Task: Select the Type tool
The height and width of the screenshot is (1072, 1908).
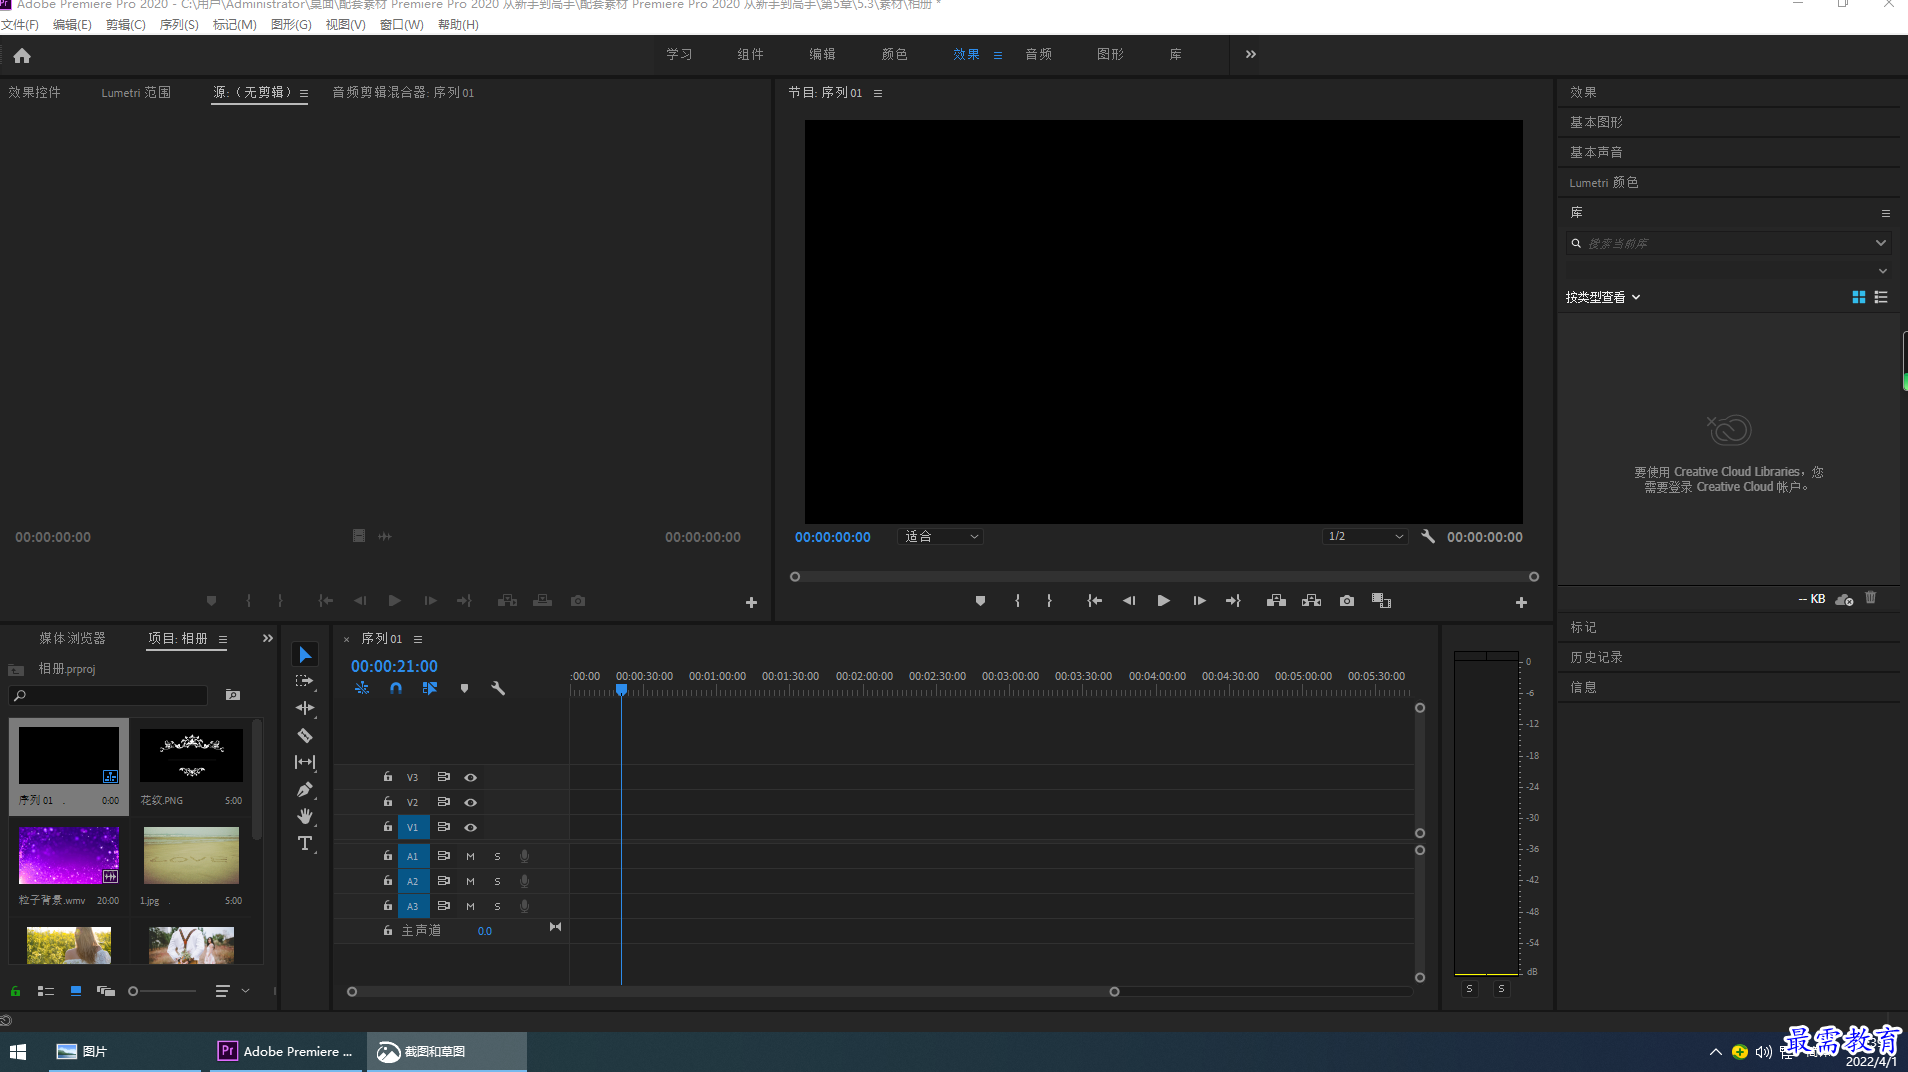Action: pyautogui.click(x=305, y=843)
